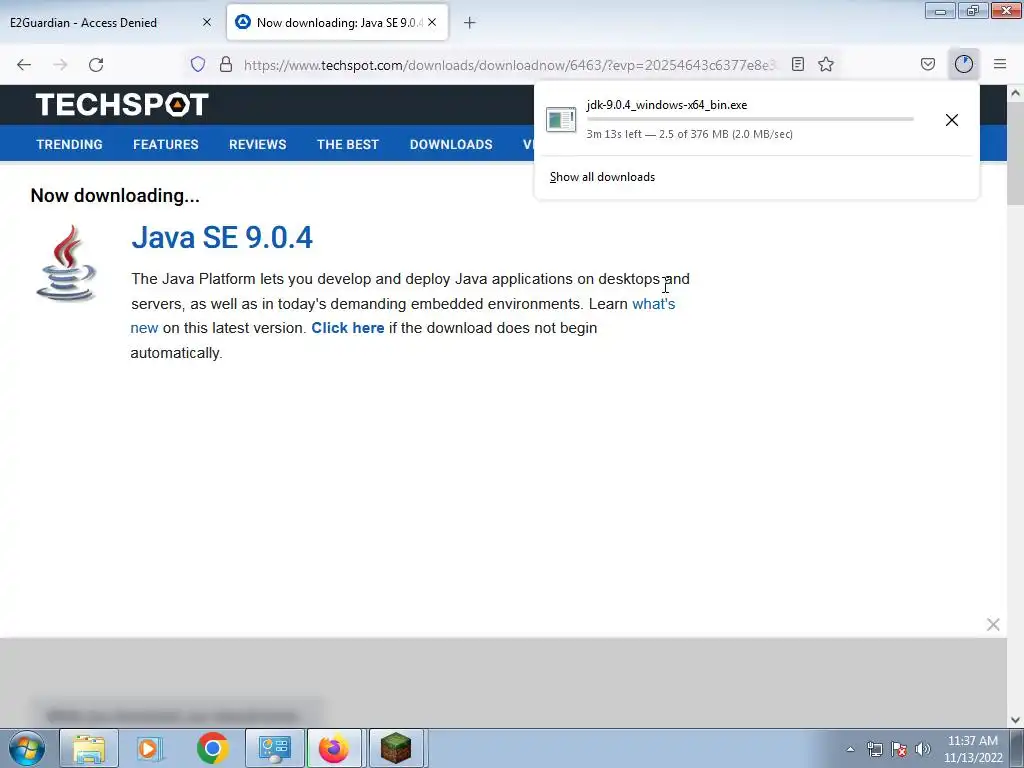Click the network tray icon
Viewport: 1024px width, 768px height.
click(x=874, y=749)
